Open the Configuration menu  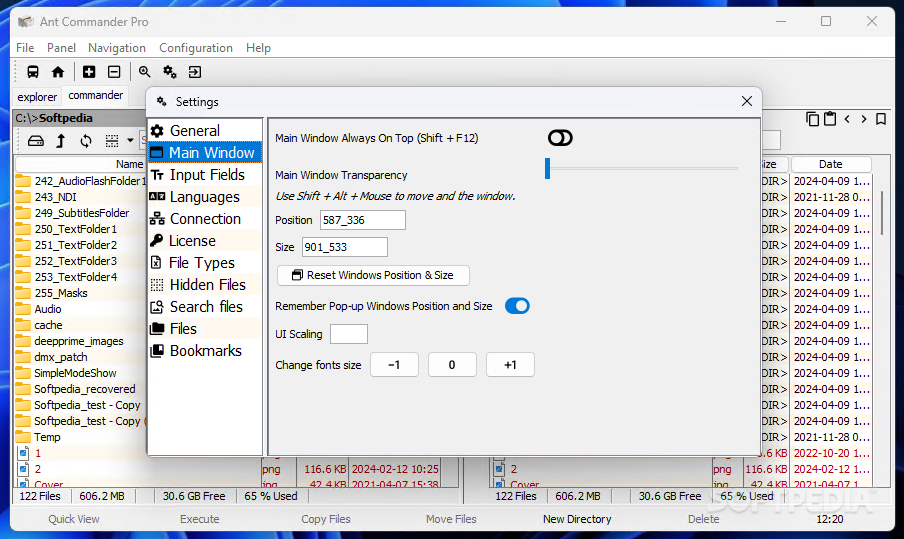pos(195,48)
